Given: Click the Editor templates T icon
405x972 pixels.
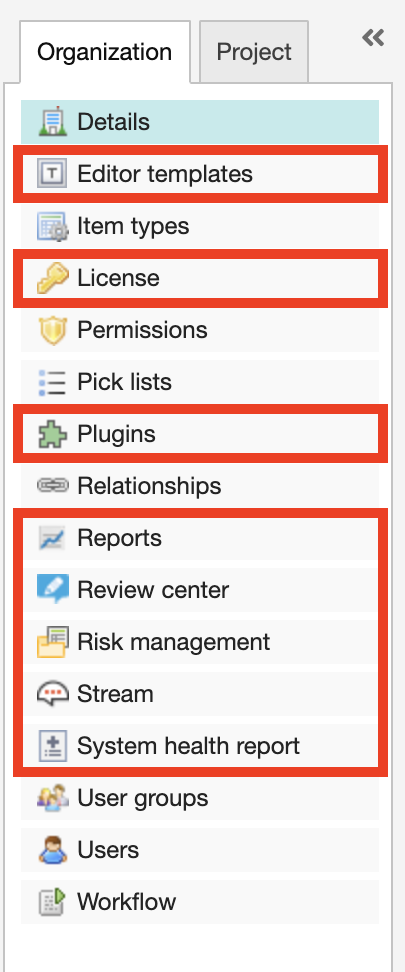Looking at the screenshot, I should (53, 174).
